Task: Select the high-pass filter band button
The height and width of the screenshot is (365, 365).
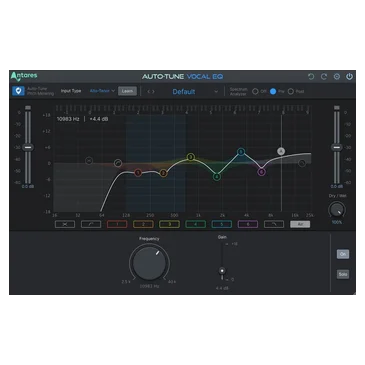Action: [x=91, y=224]
